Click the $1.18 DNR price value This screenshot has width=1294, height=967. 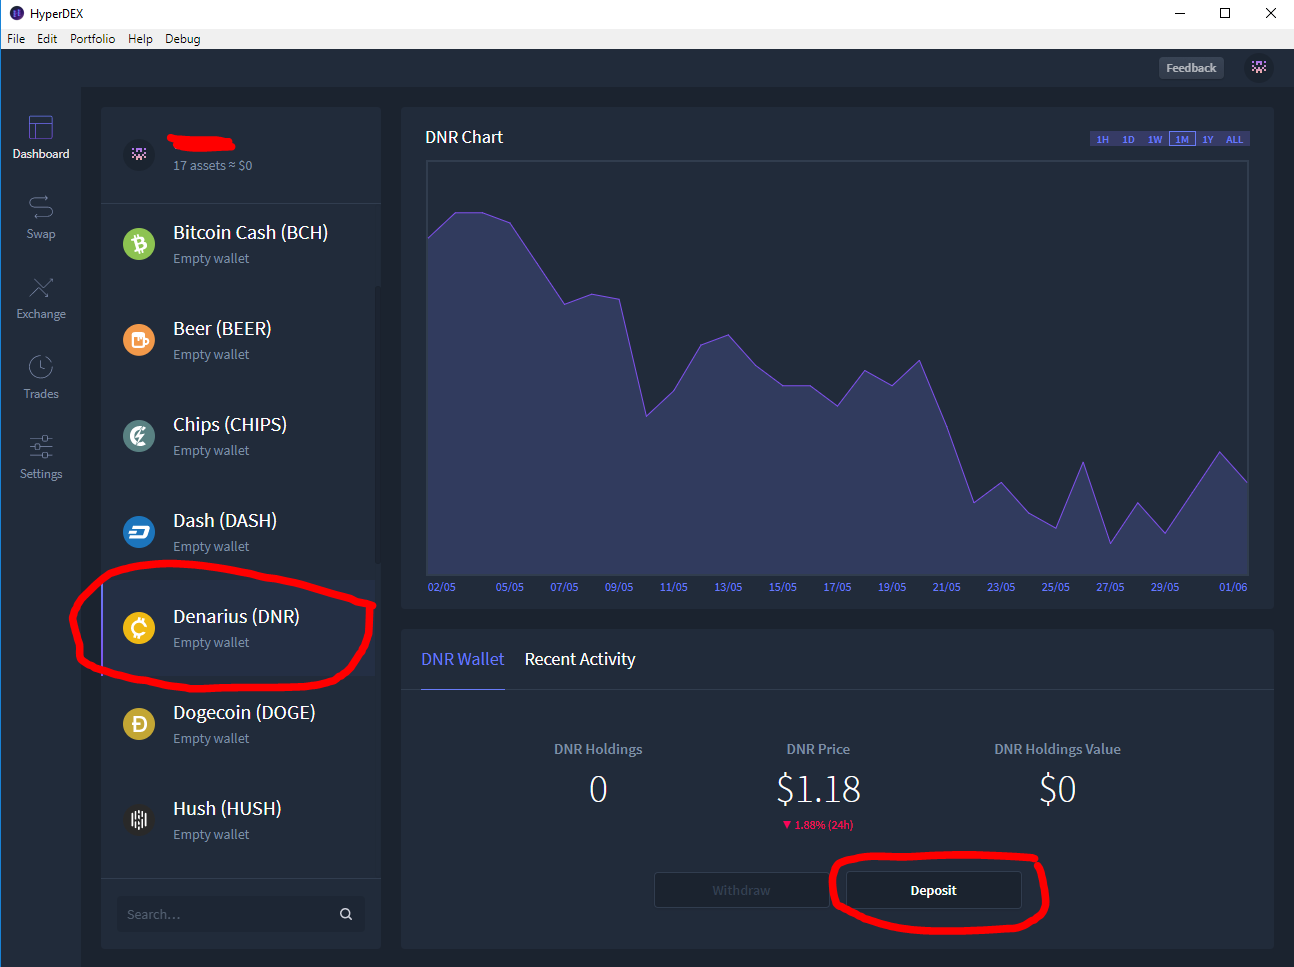point(818,789)
